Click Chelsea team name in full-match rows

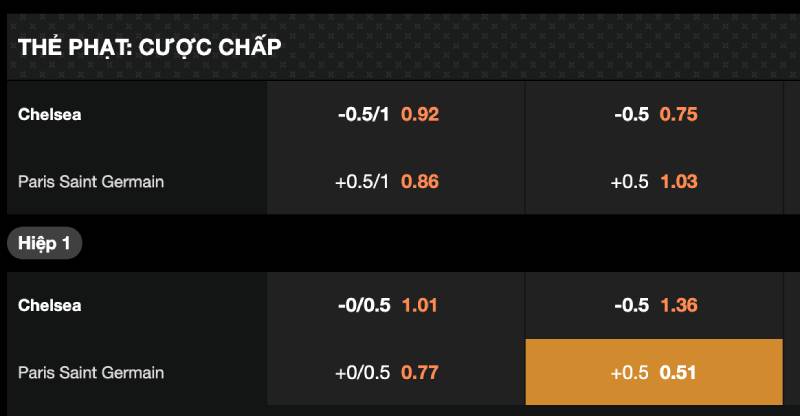(49, 114)
